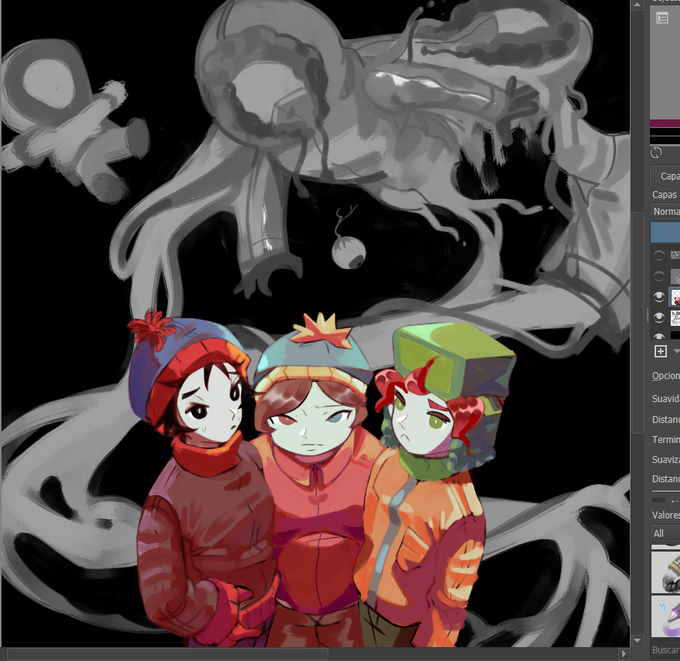
Task: Select the gray checkered layer thumbnail
Action: (x=675, y=276)
